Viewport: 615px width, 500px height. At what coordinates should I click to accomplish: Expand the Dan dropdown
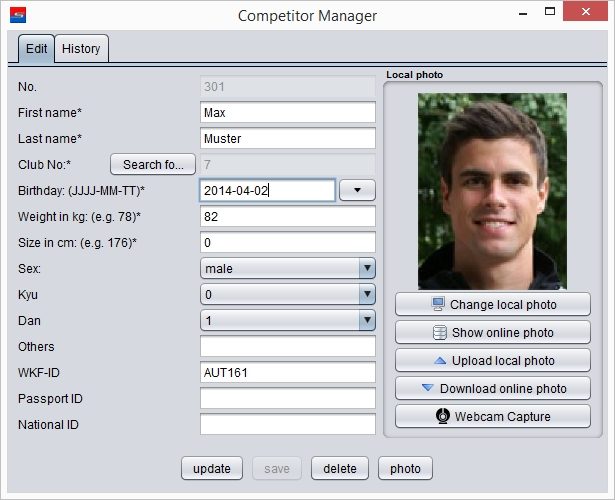click(287, 320)
